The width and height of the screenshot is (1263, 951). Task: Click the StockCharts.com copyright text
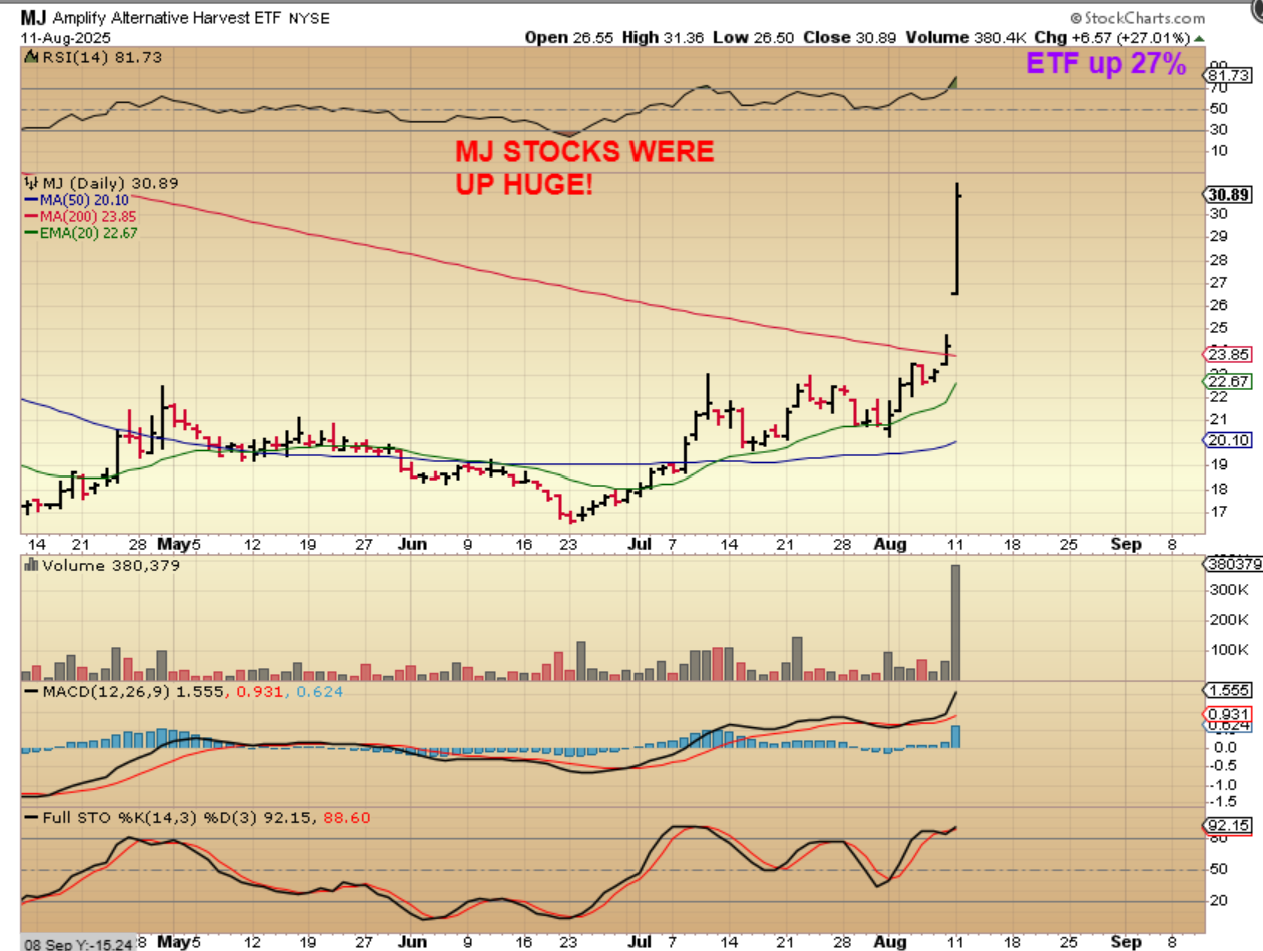click(x=1137, y=17)
